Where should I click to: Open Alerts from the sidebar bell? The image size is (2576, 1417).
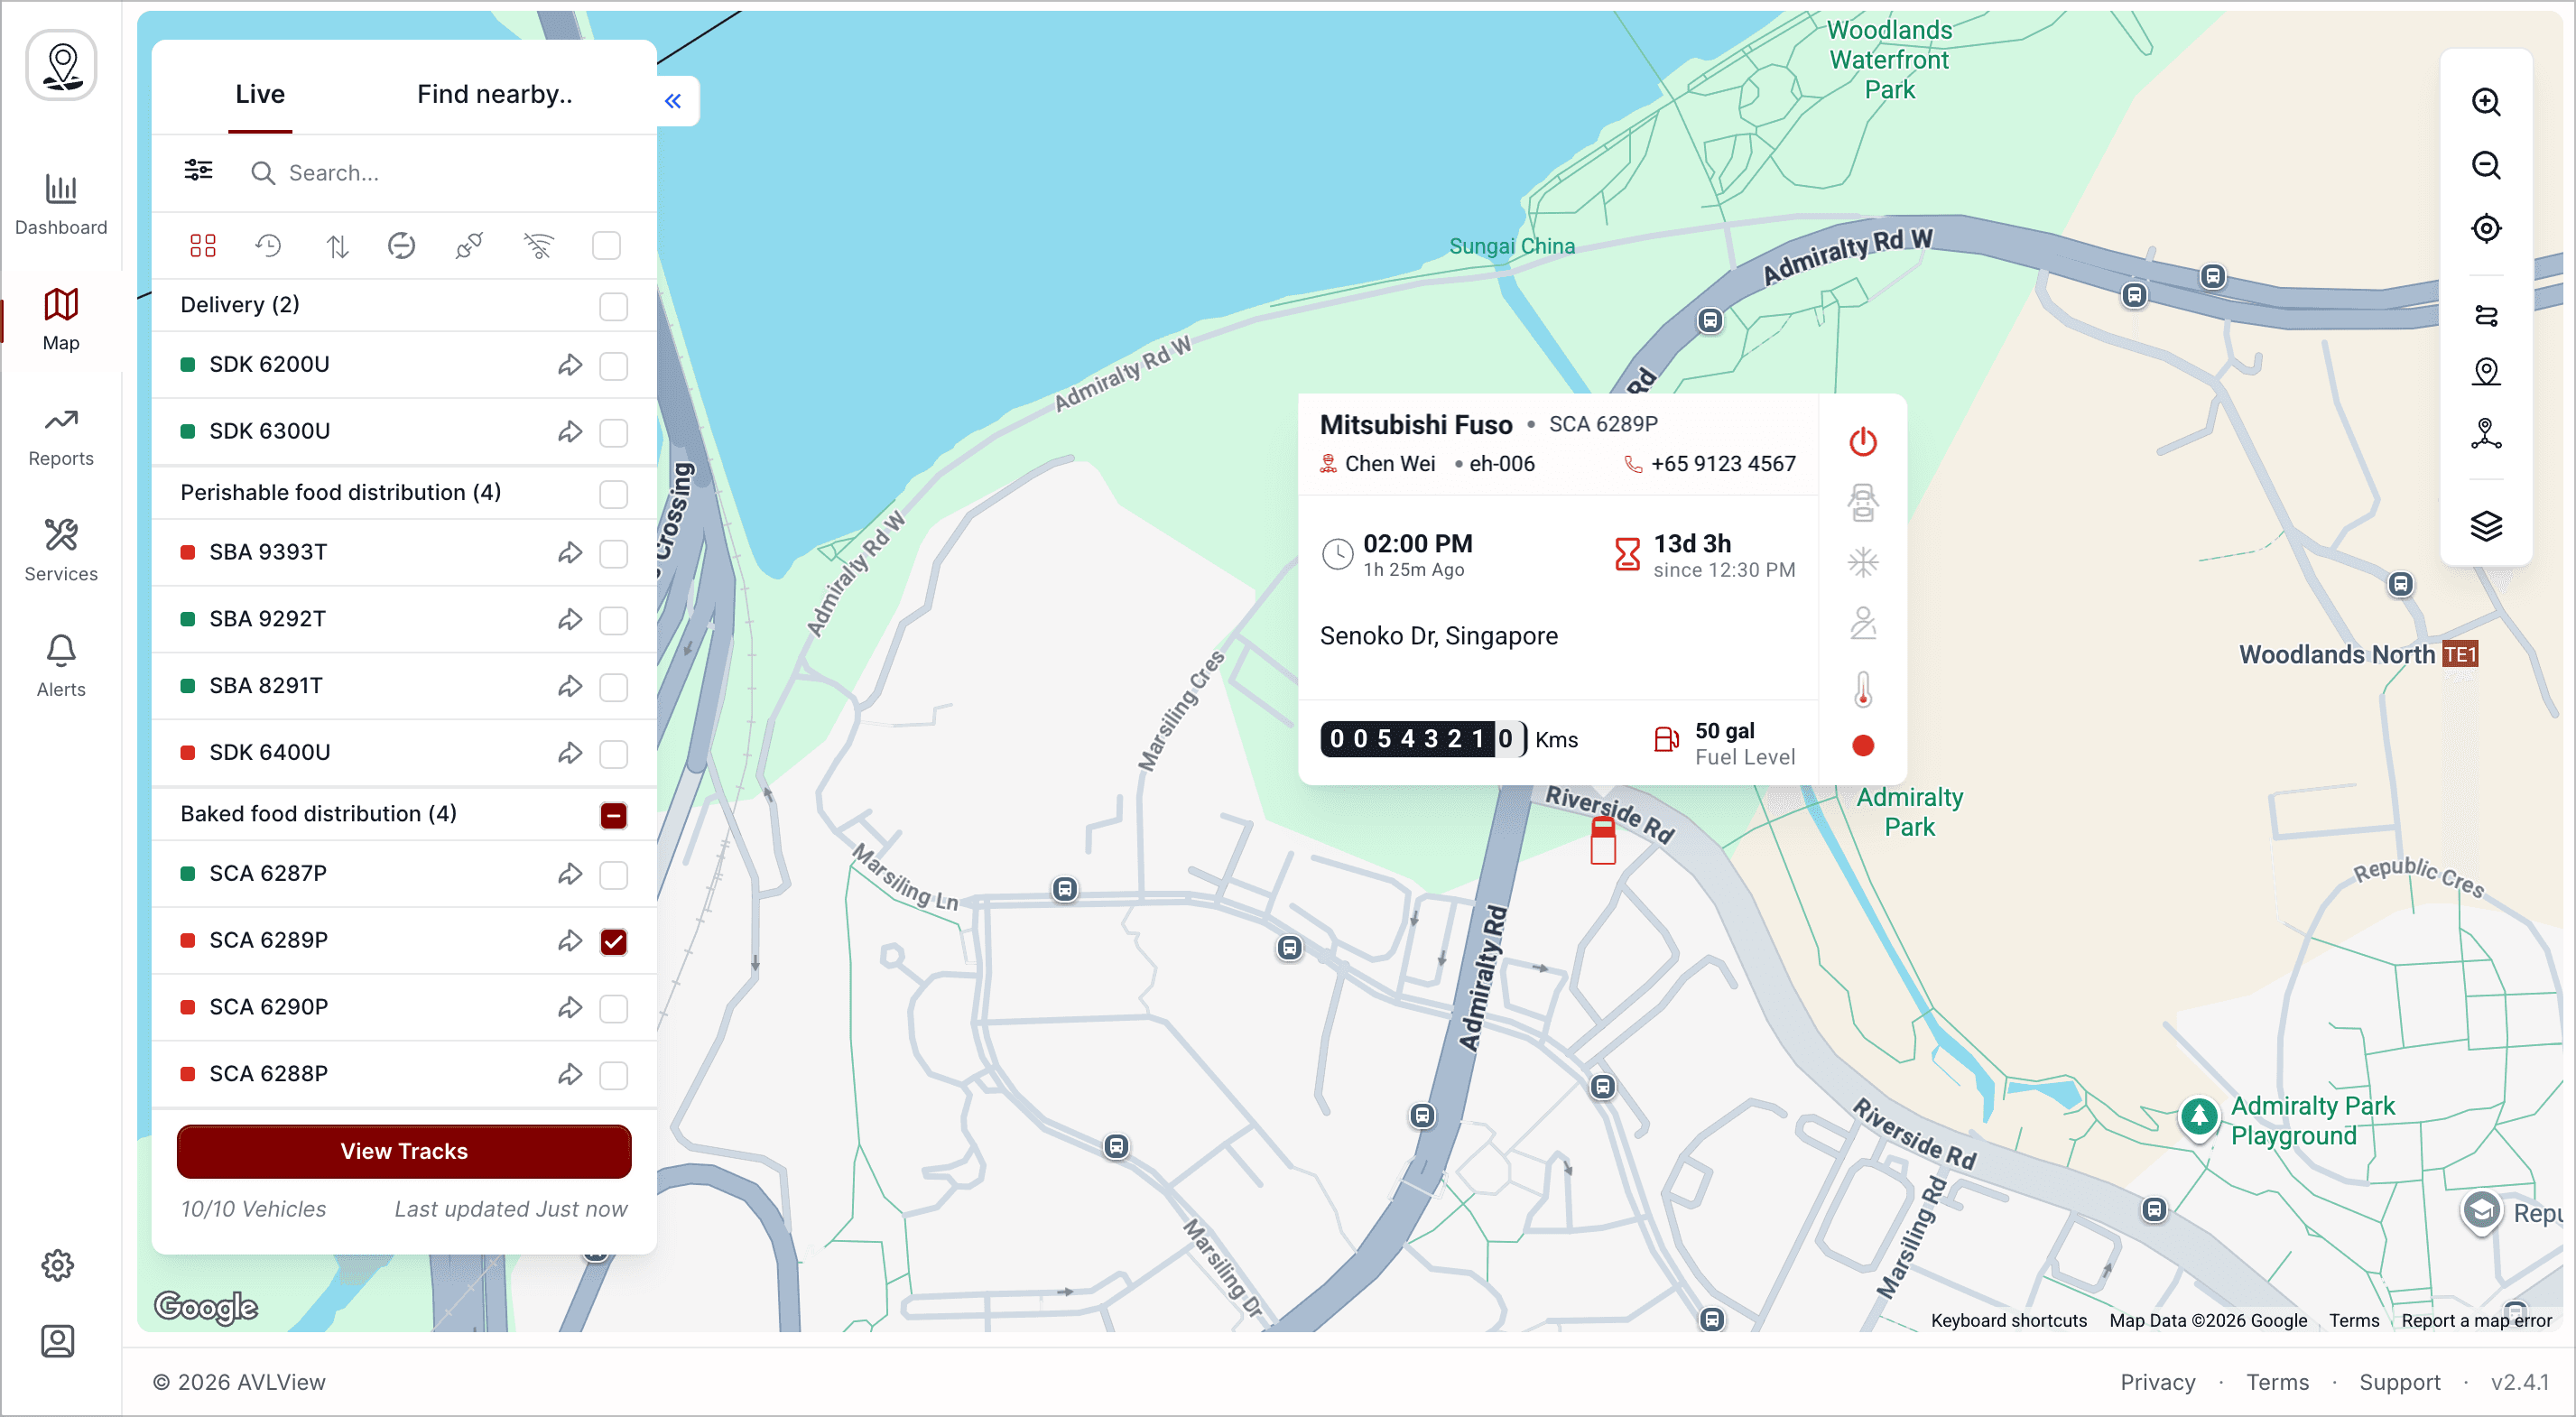[x=60, y=665]
